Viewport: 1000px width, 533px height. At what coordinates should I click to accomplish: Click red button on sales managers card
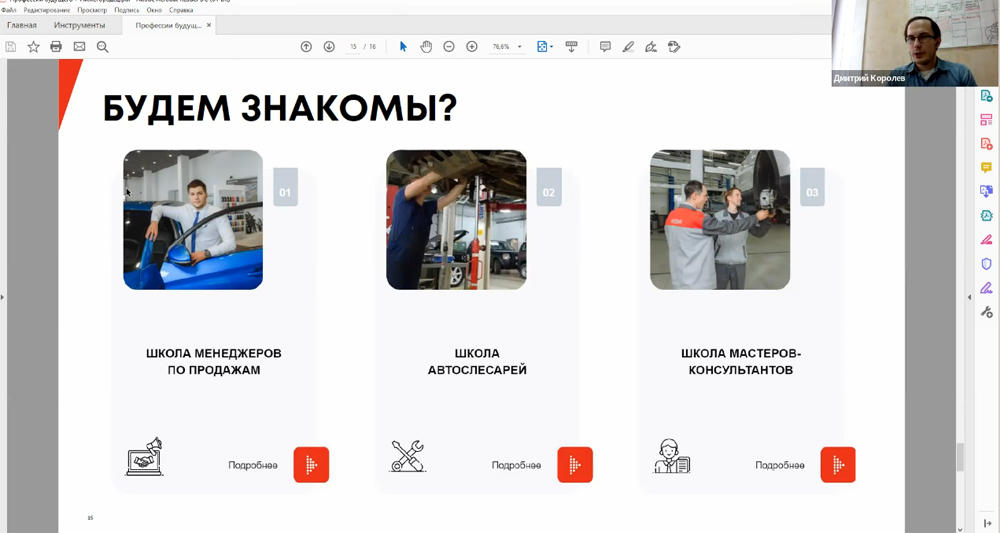(311, 465)
